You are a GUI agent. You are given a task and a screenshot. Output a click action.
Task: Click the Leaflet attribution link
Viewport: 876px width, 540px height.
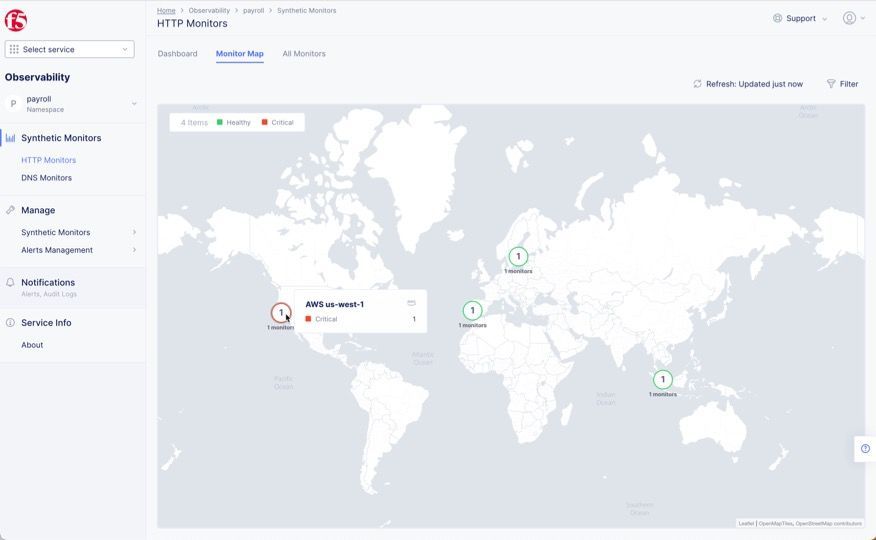tap(746, 524)
